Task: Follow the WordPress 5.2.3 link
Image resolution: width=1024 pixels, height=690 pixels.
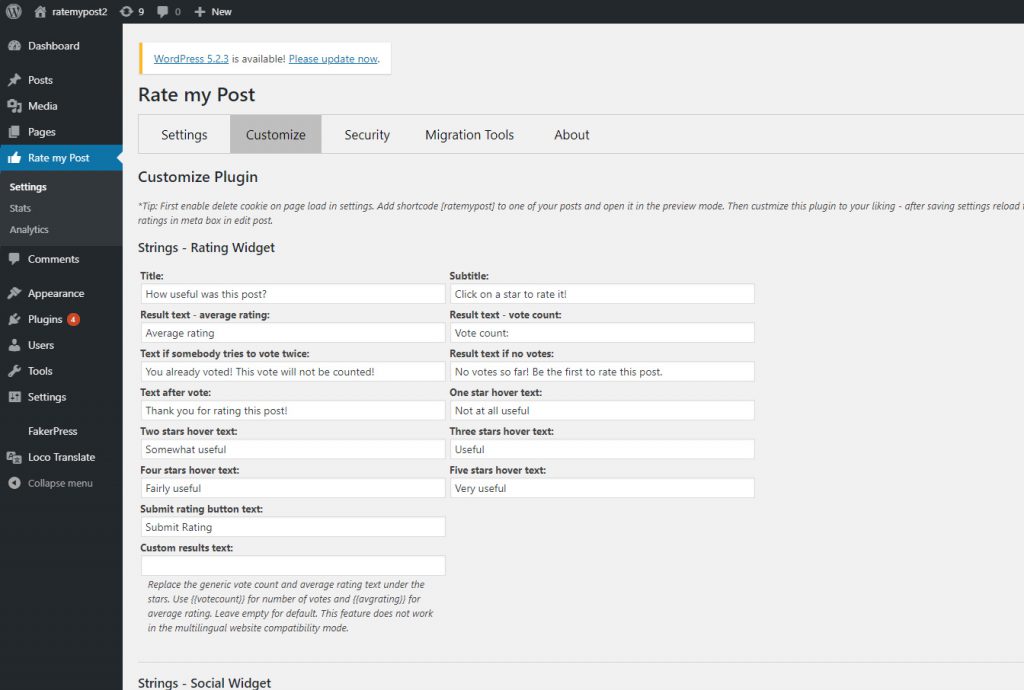Action: point(191,59)
